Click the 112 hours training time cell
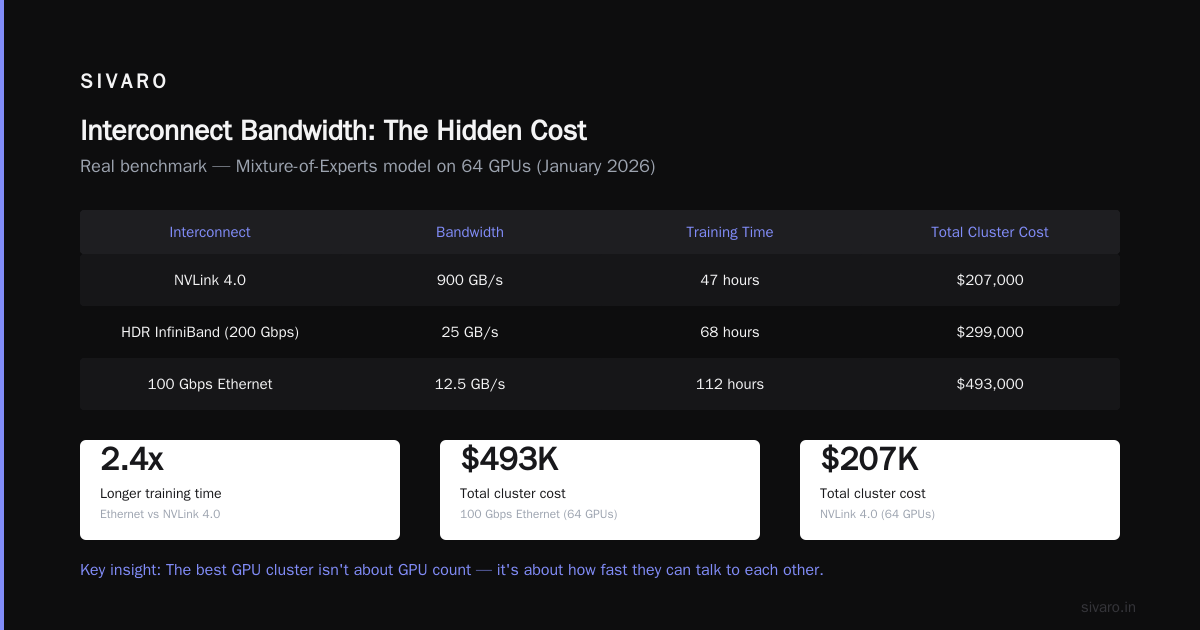The width and height of the screenshot is (1200, 630). point(730,384)
